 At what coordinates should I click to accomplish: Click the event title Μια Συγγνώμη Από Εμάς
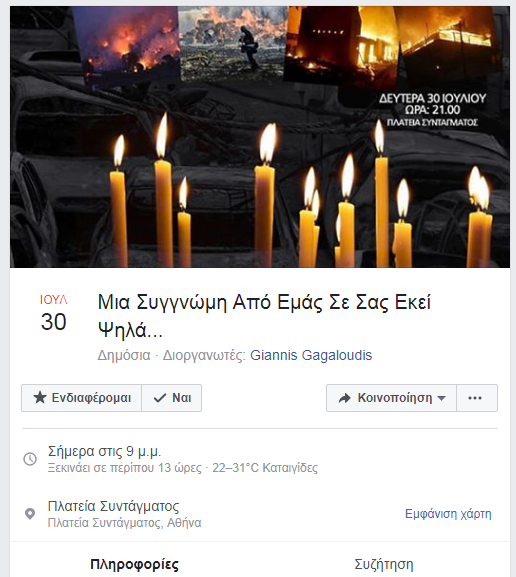pos(264,316)
